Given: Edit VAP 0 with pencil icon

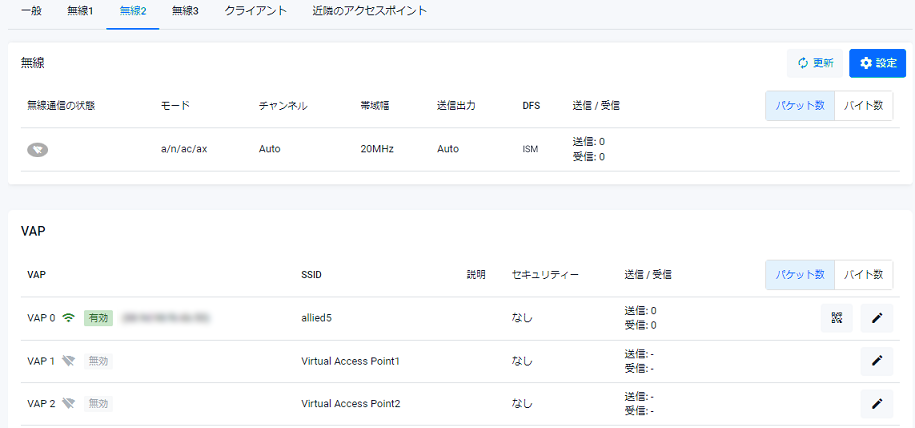Looking at the screenshot, I should coord(877,318).
